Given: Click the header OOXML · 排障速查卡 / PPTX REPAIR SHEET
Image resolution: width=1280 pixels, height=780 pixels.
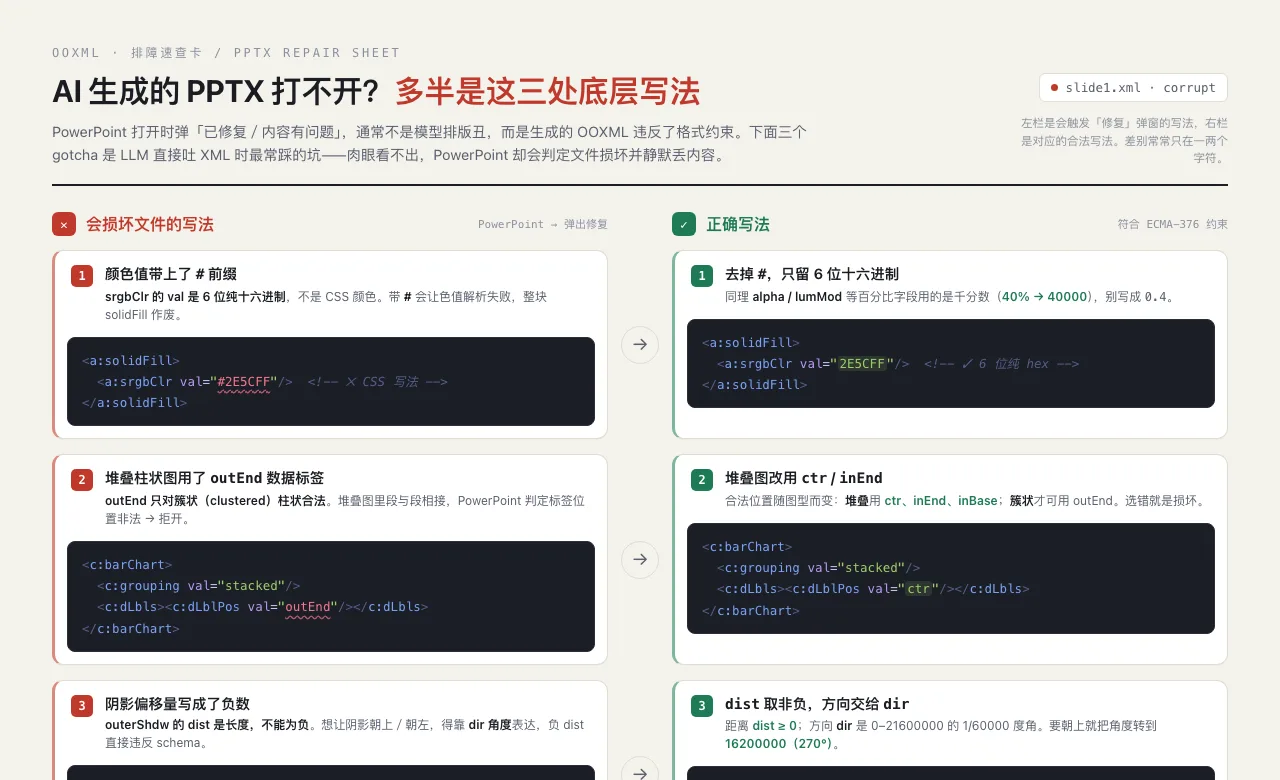Looking at the screenshot, I should pos(226,53).
